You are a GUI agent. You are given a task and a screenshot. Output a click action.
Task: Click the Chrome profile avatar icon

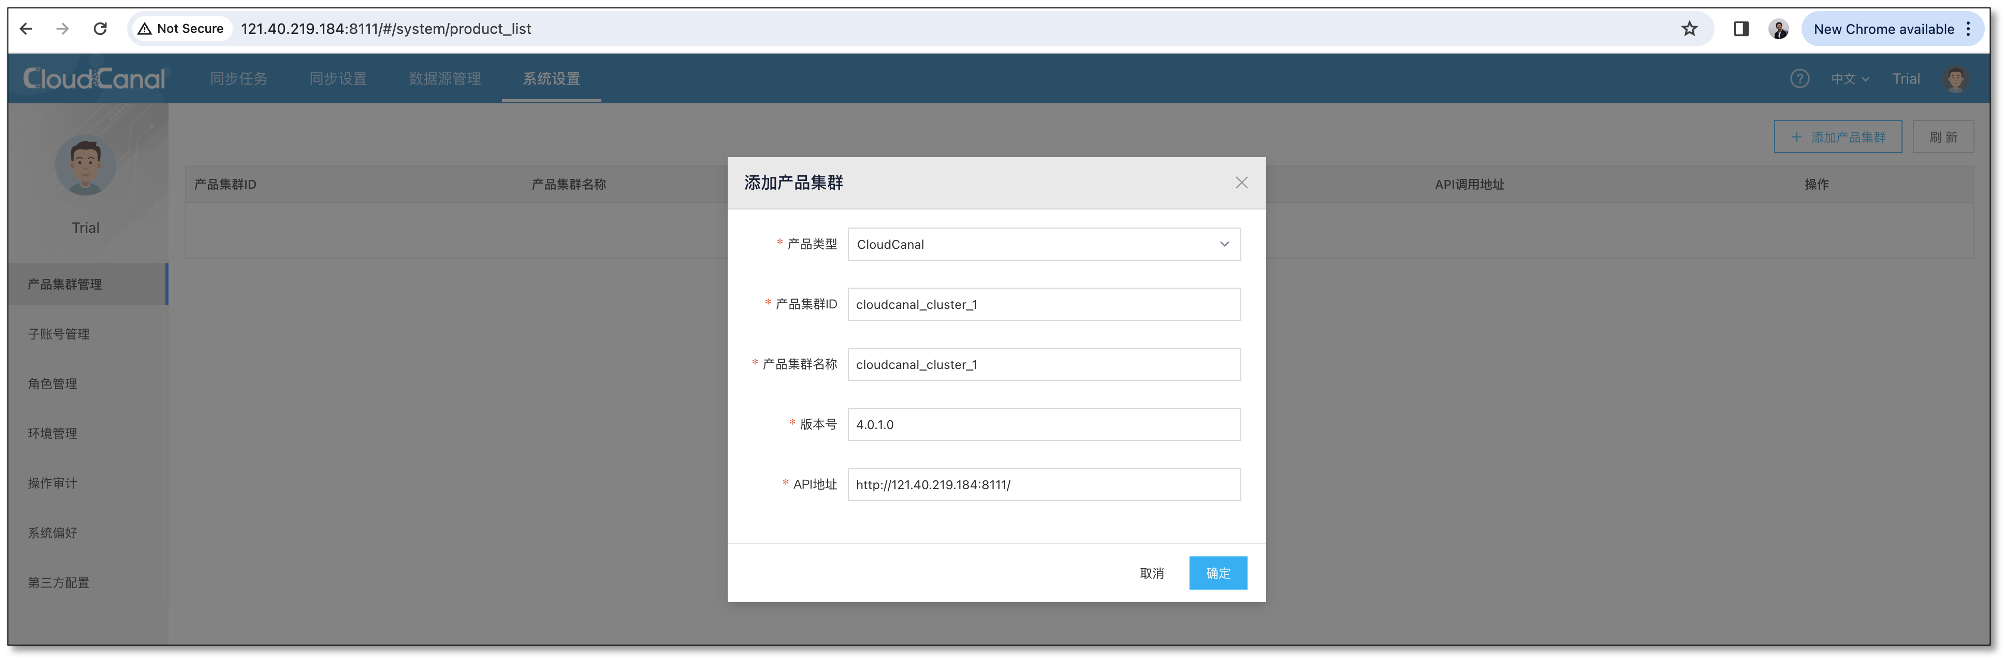(x=1778, y=29)
